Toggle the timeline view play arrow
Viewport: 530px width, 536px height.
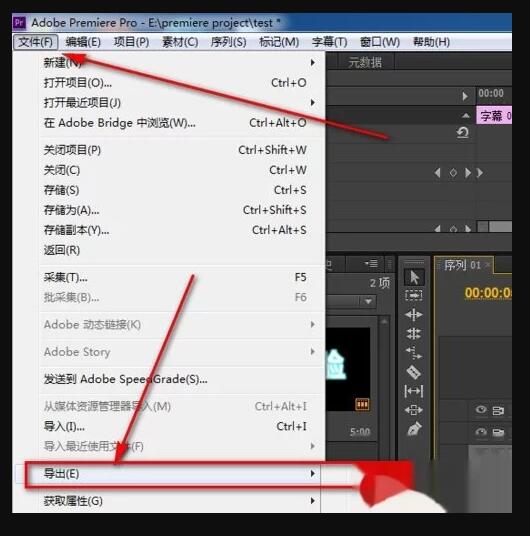click(465, 96)
